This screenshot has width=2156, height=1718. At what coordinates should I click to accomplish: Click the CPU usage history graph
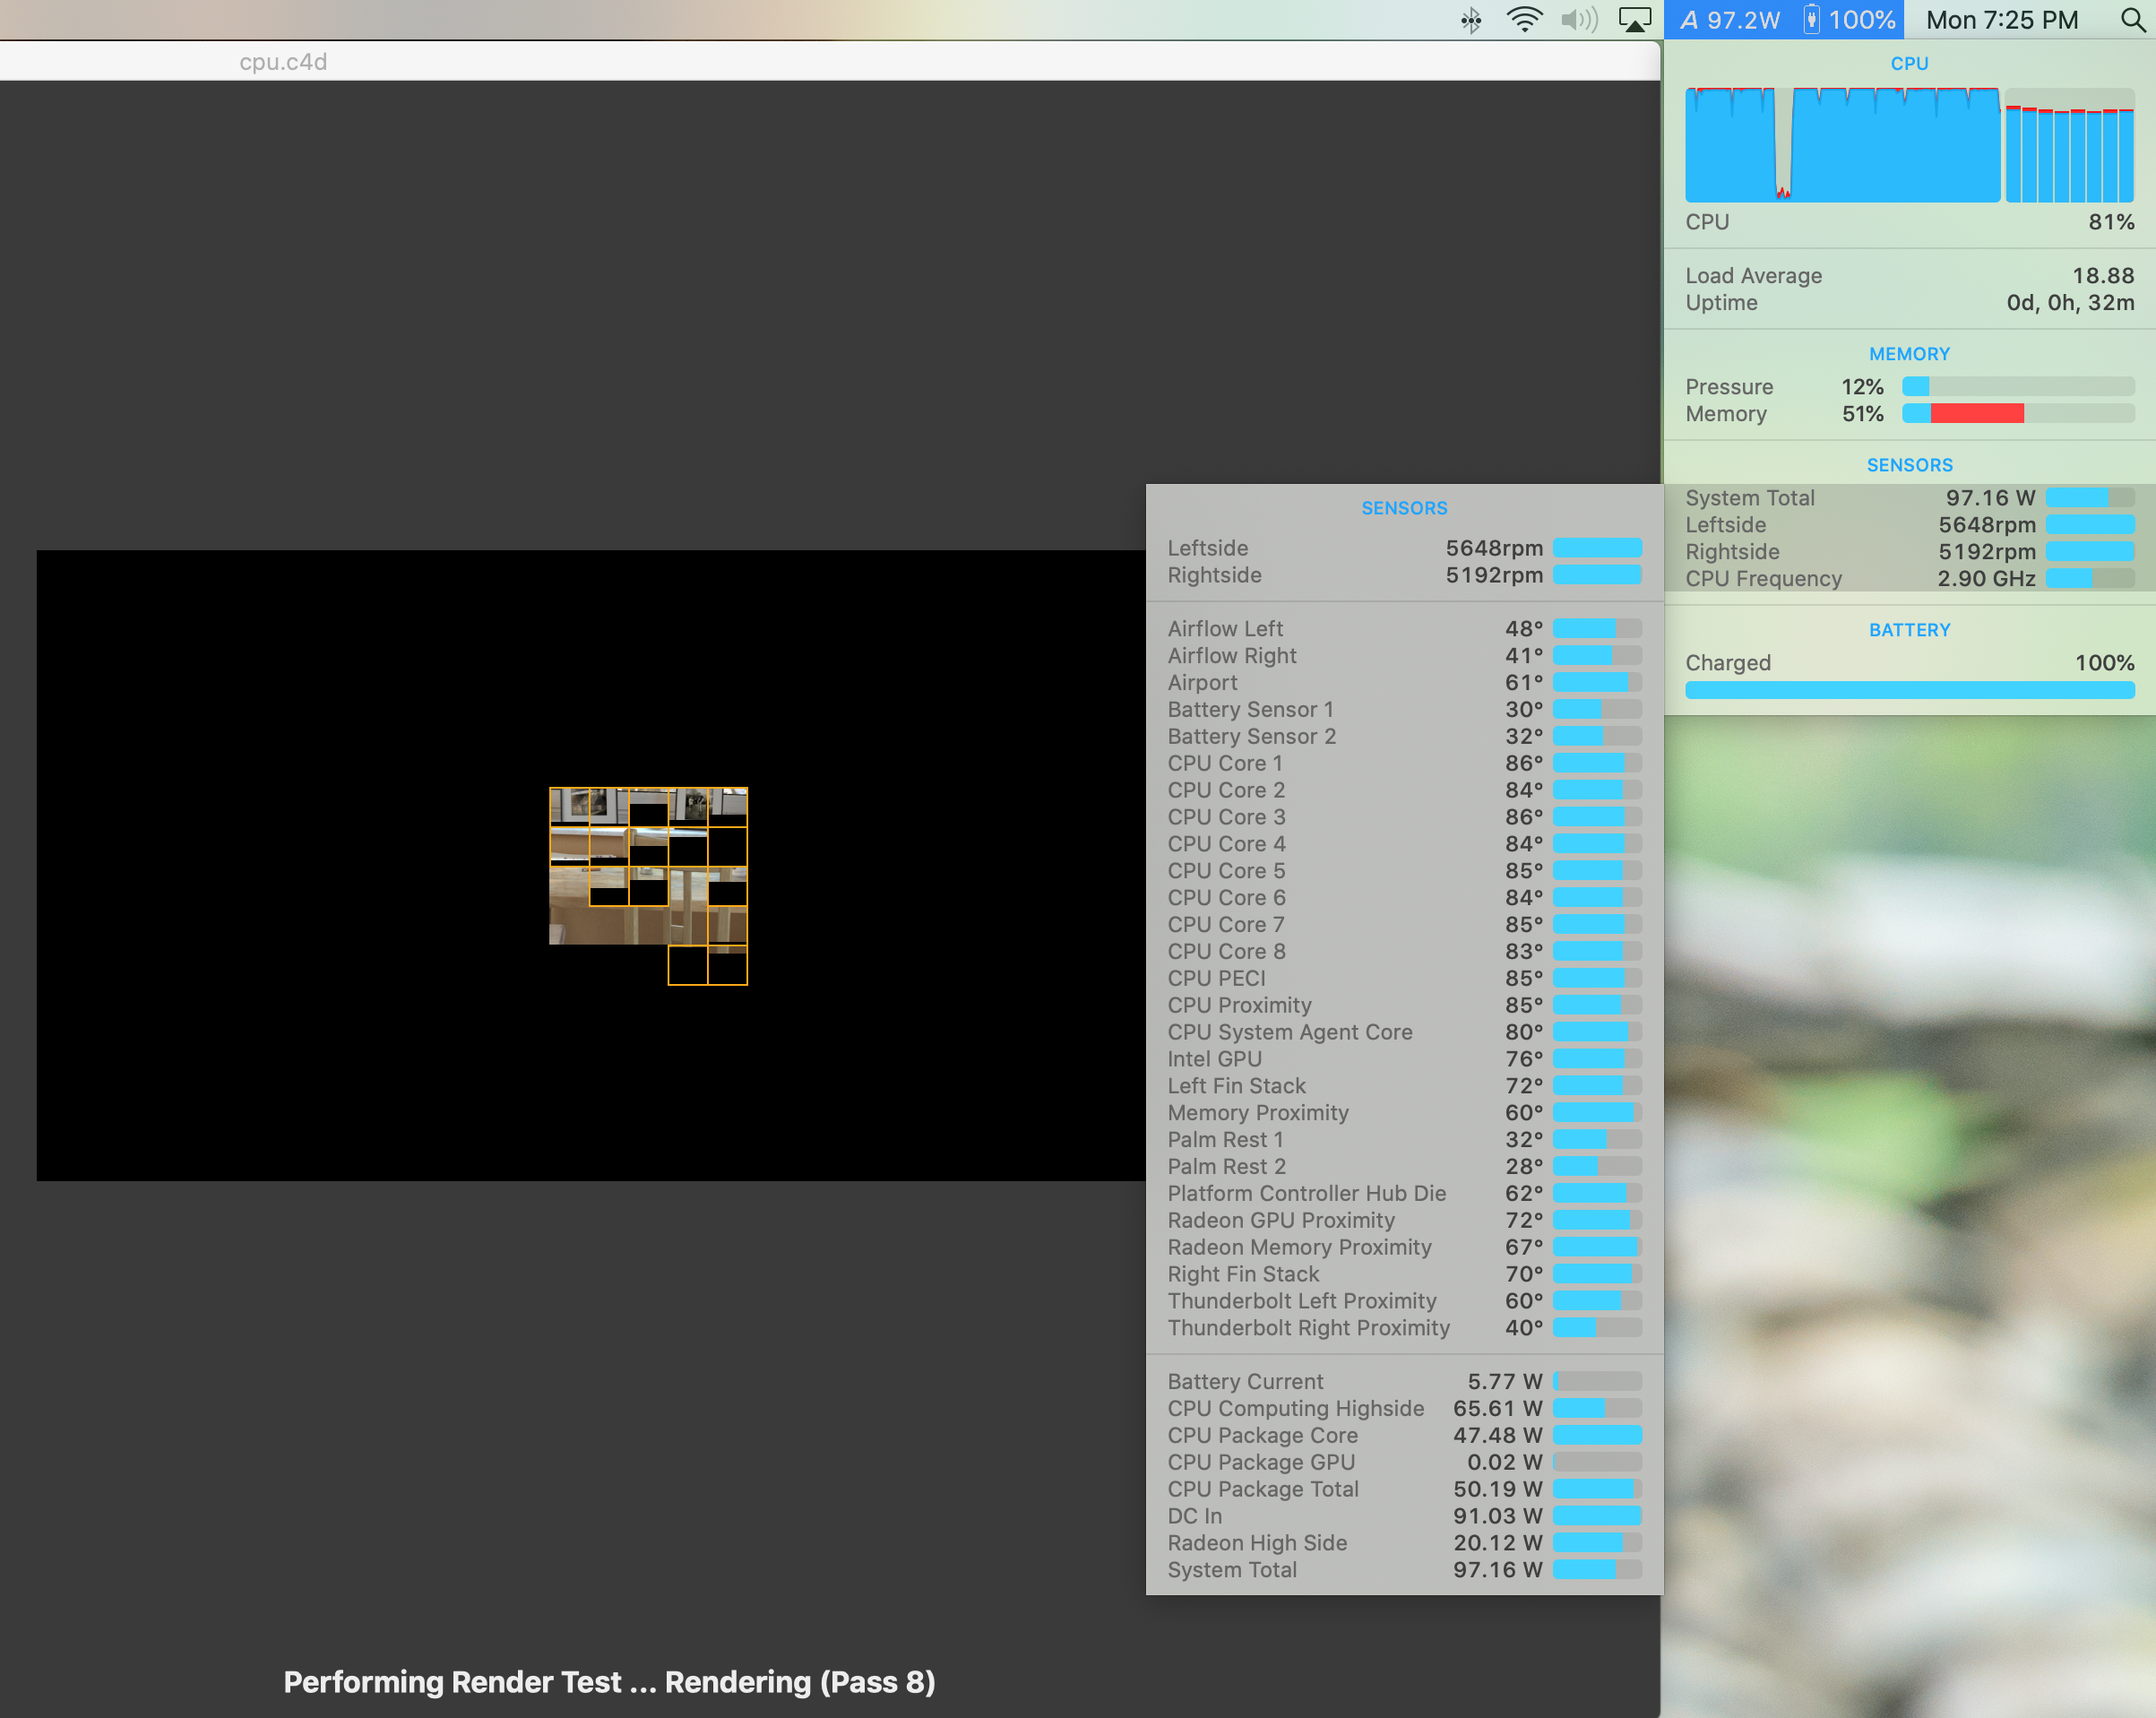coord(1842,147)
